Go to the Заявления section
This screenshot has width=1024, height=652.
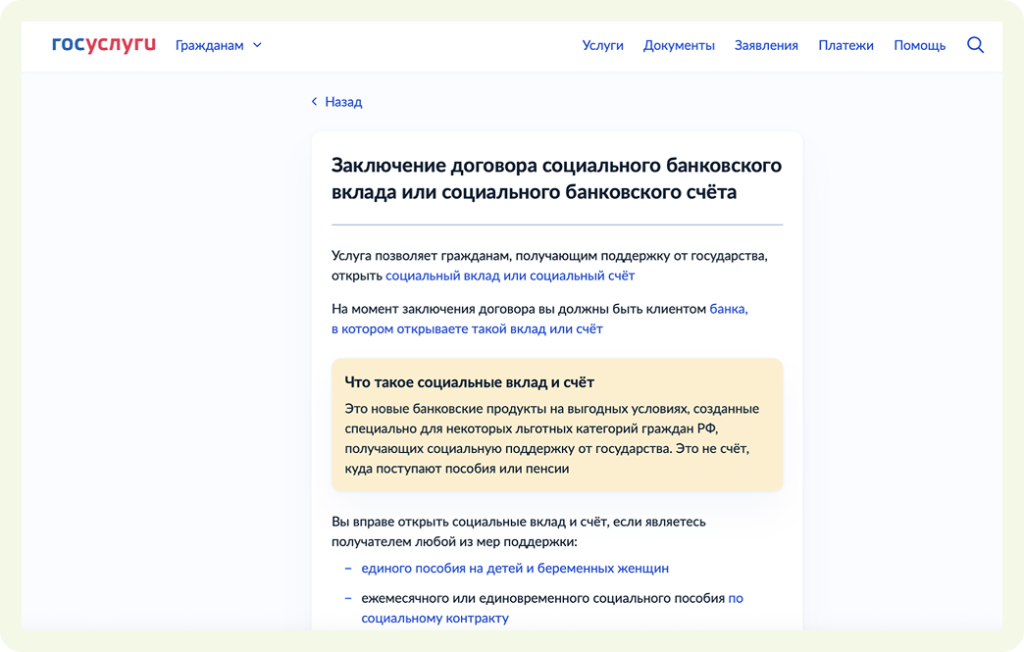click(766, 45)
